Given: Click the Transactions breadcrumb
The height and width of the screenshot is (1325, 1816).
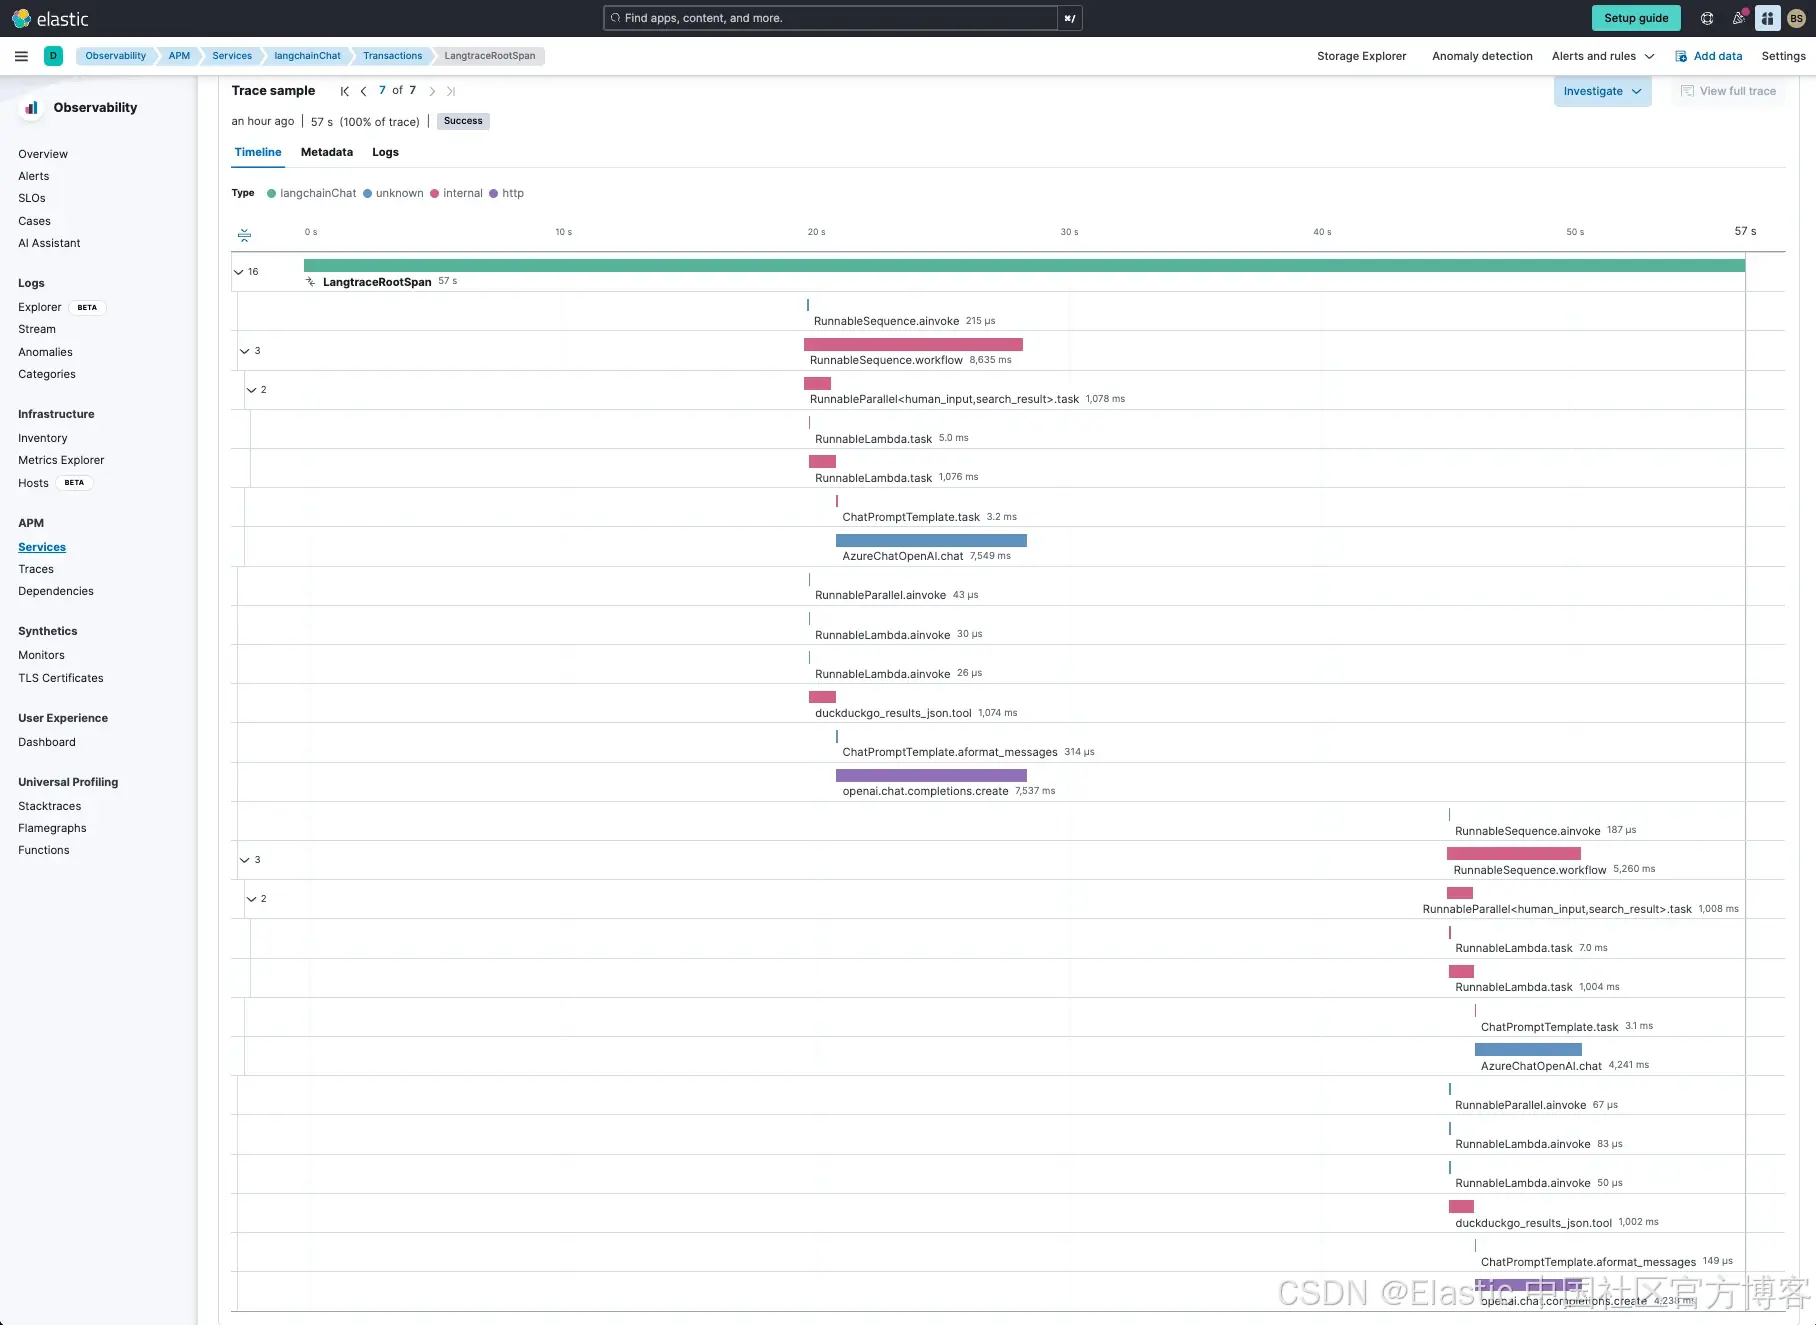Looking at the screenshot, I should pyautogui.click(x=392, y=56).
